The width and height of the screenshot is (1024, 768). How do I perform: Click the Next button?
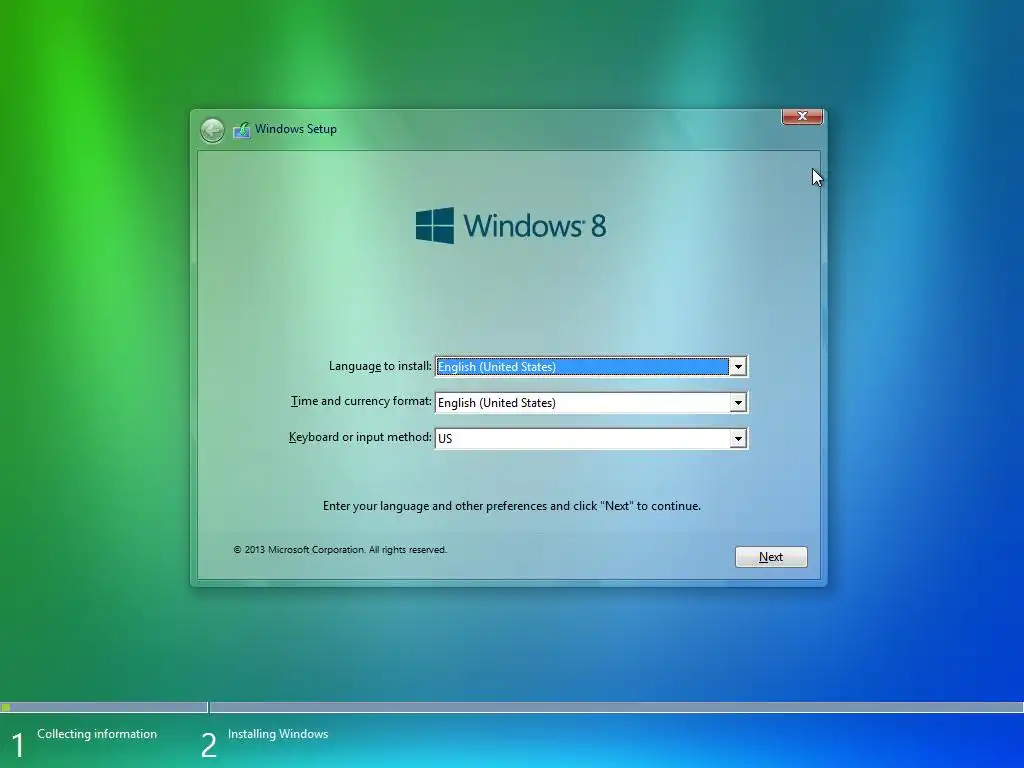point(771,557)
